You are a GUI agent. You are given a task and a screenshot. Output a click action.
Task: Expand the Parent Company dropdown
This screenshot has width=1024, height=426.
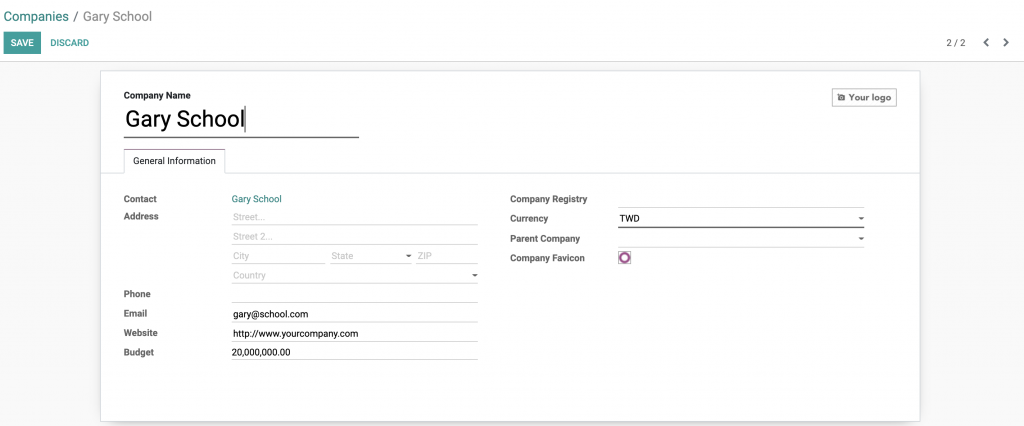(x=740, y=239)
